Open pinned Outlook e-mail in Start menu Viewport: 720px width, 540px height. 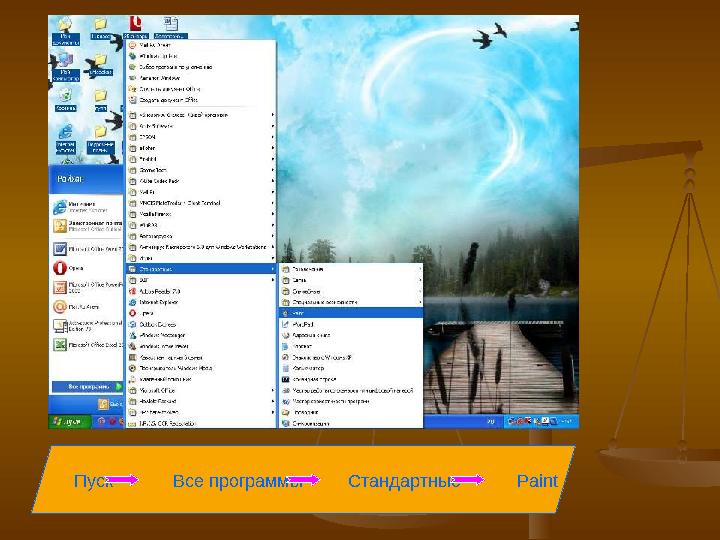click(87, 225)
